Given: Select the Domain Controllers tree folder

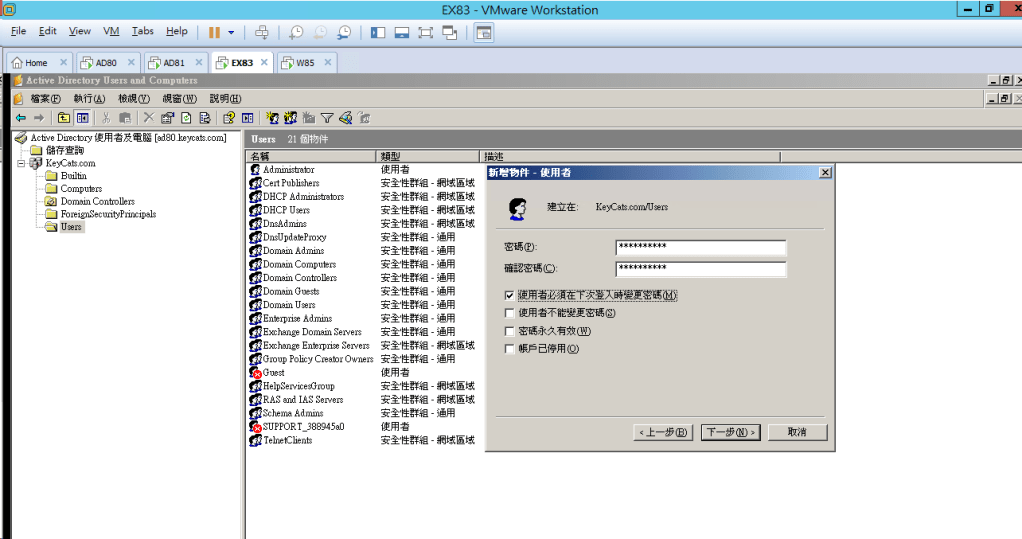Looking at the screenshot, I should (97, 201).
